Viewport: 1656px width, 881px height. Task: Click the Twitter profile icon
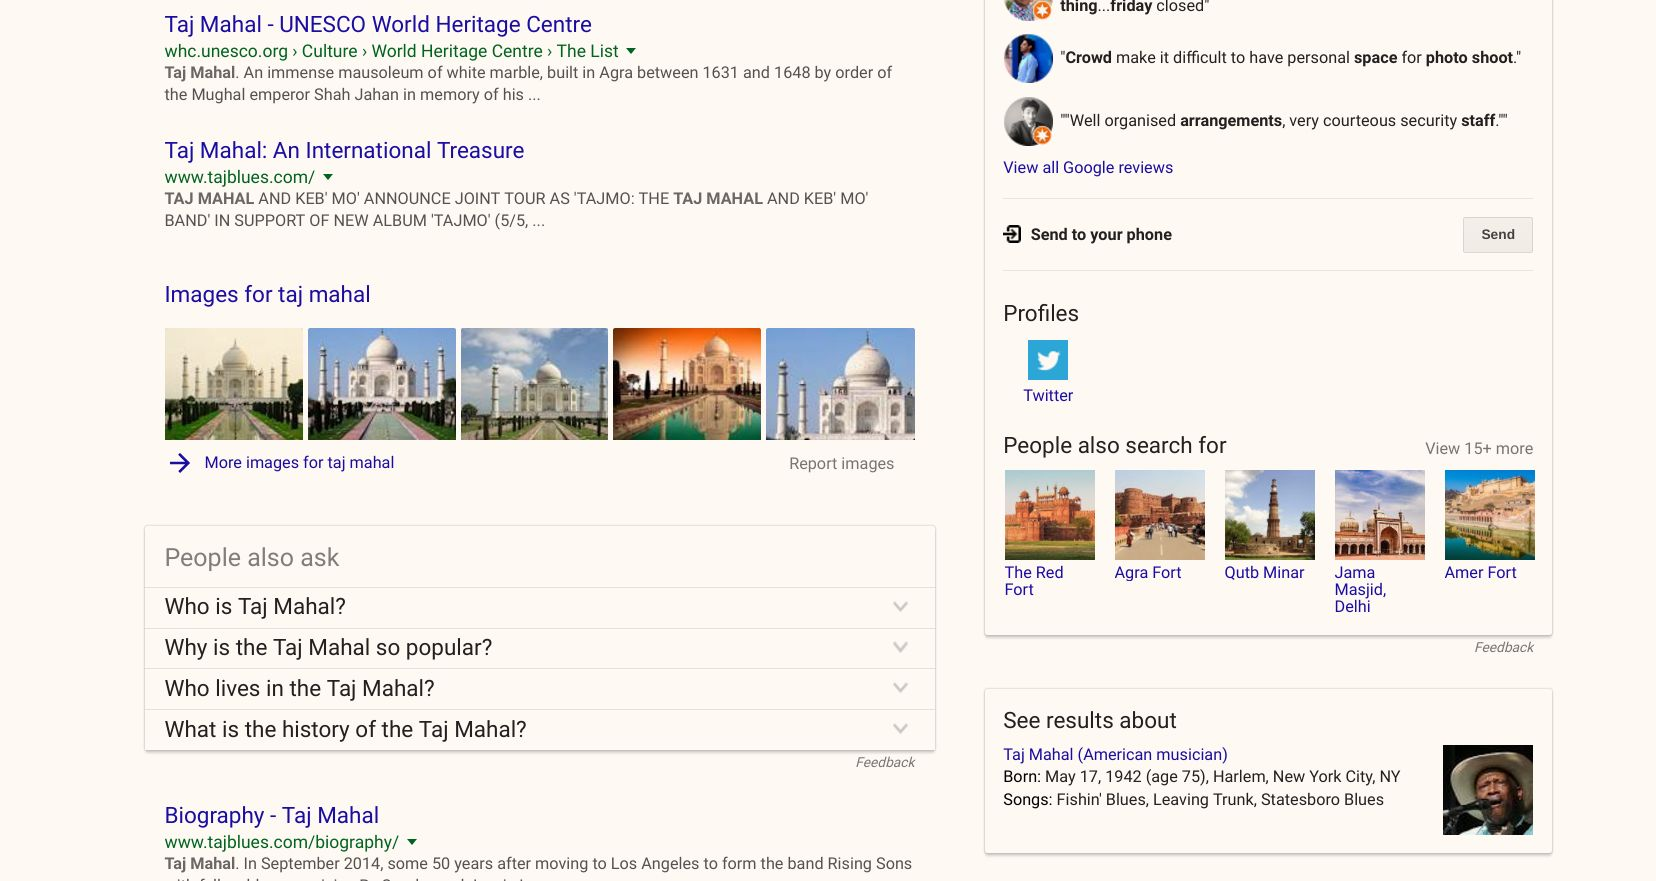1047,360
